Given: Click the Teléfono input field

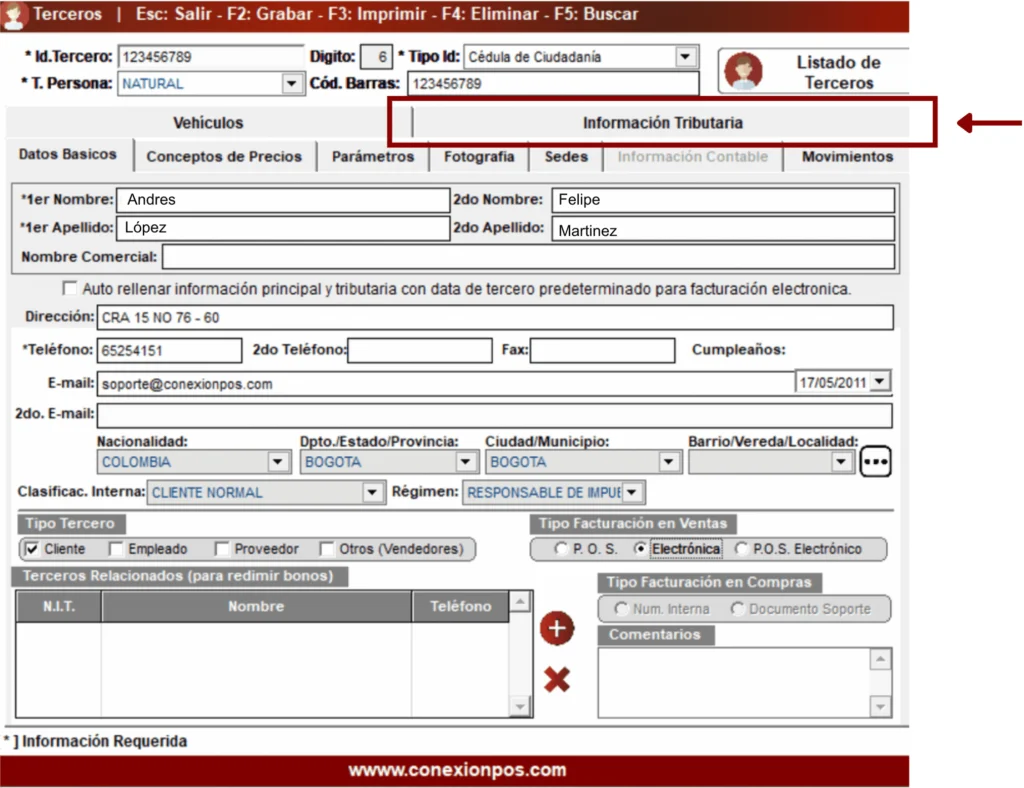Looking at the screenshot, I should [x=169, y=350].
